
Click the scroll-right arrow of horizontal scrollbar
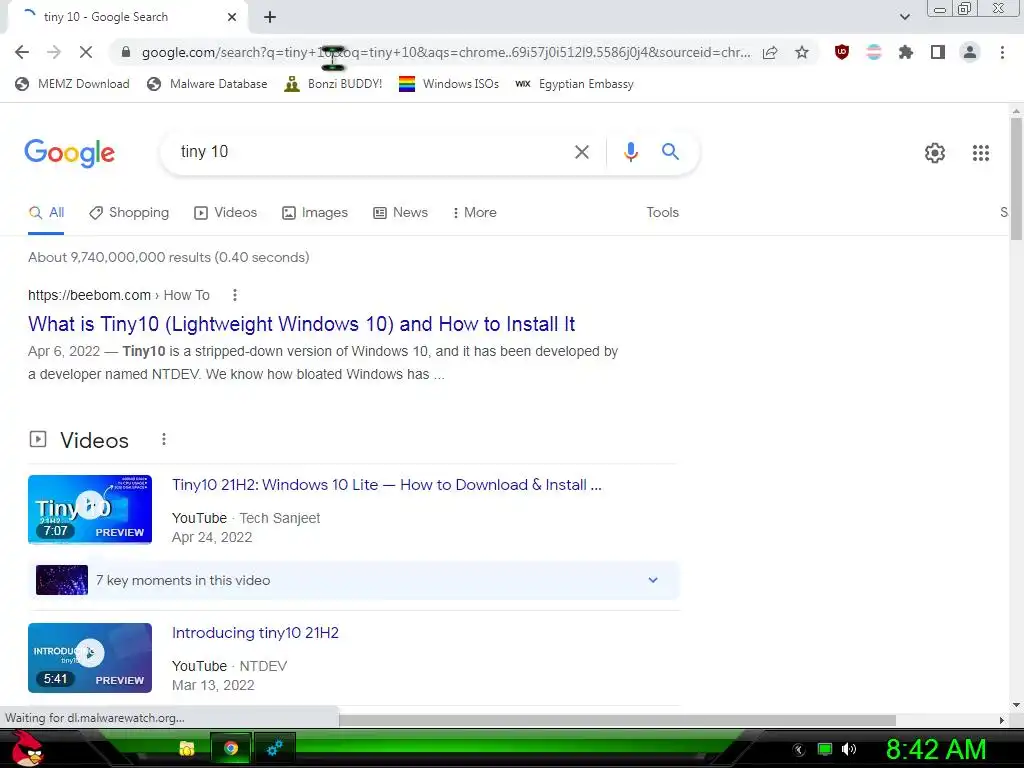[1002, 720]
